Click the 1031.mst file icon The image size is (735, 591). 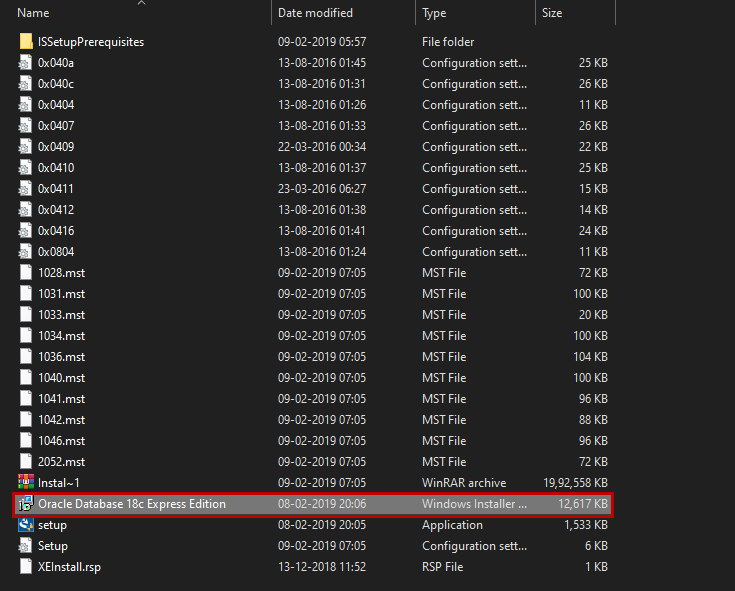26,293
